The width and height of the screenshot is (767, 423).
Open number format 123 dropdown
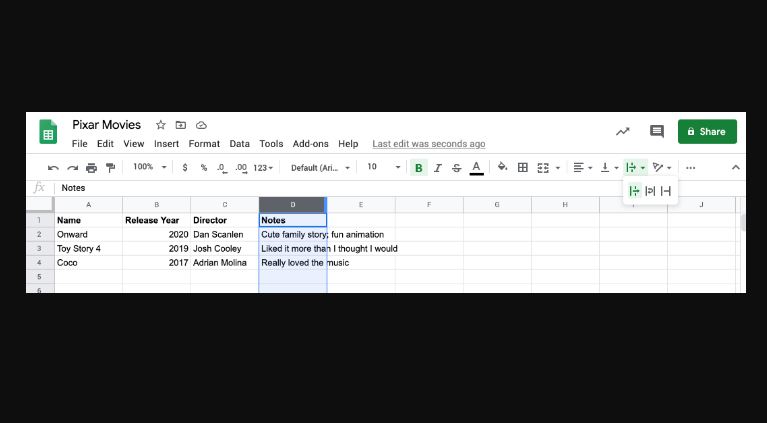click(x=263, y=168)
